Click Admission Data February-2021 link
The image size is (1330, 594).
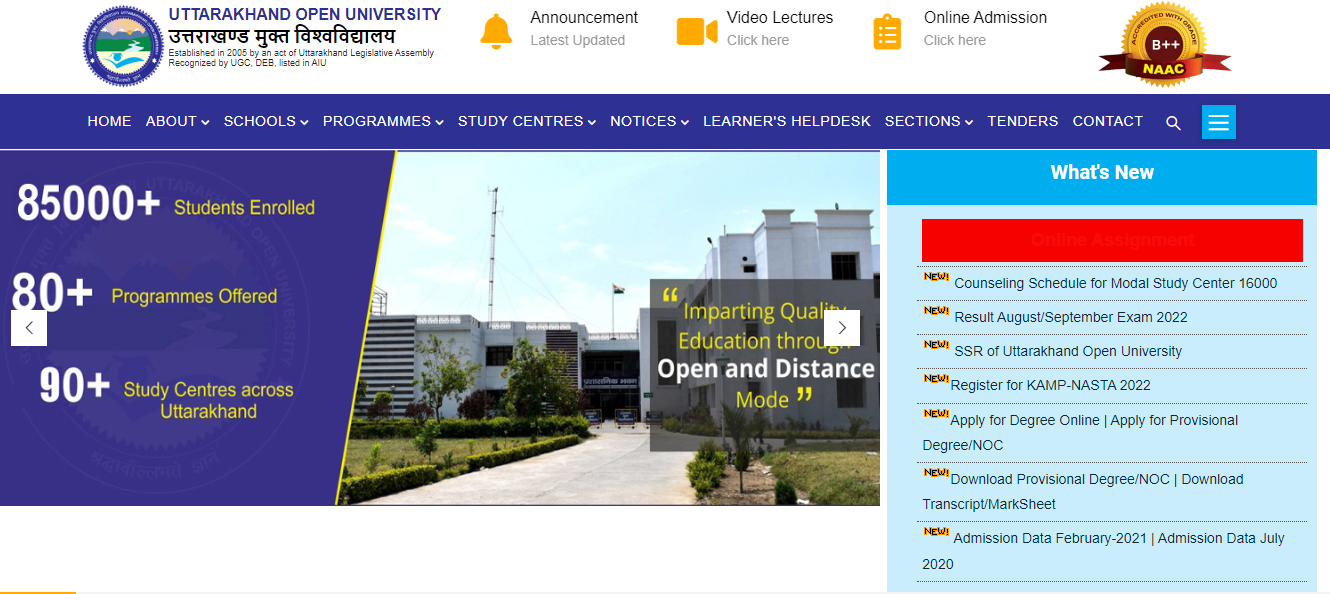pyautogui.click(x=1050, y=538)
